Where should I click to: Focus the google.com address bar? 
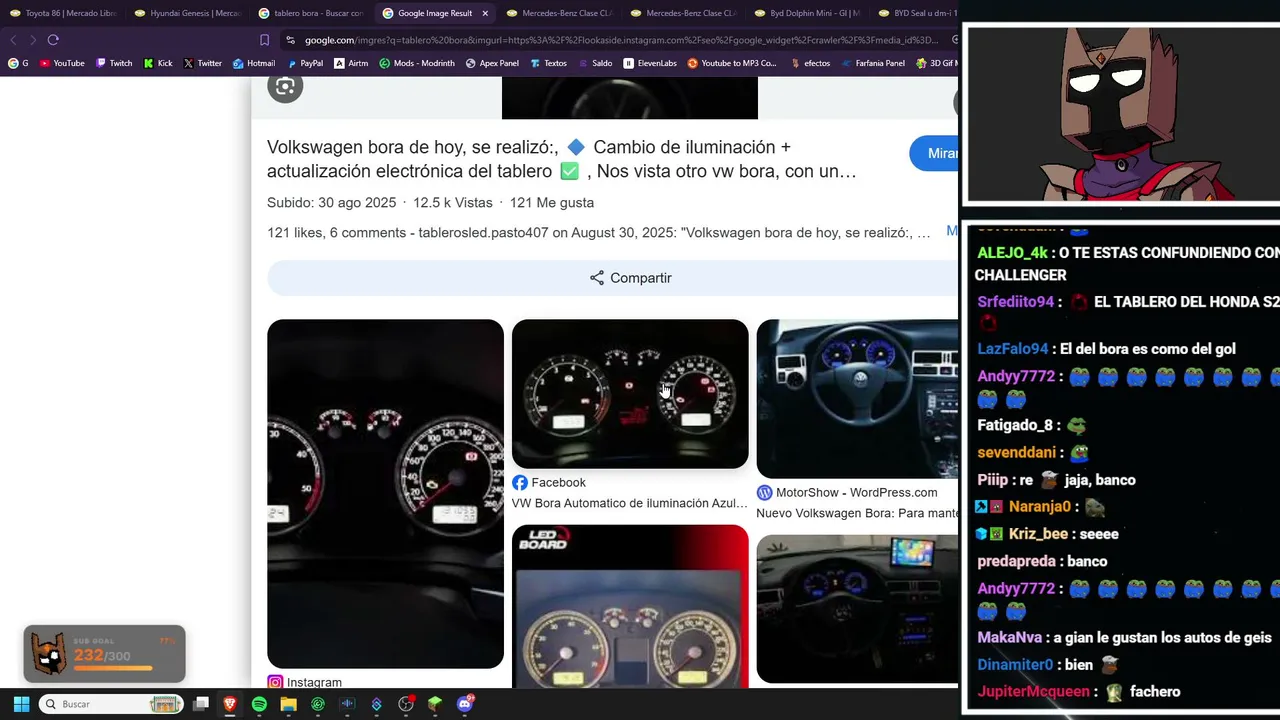point(620,40)
